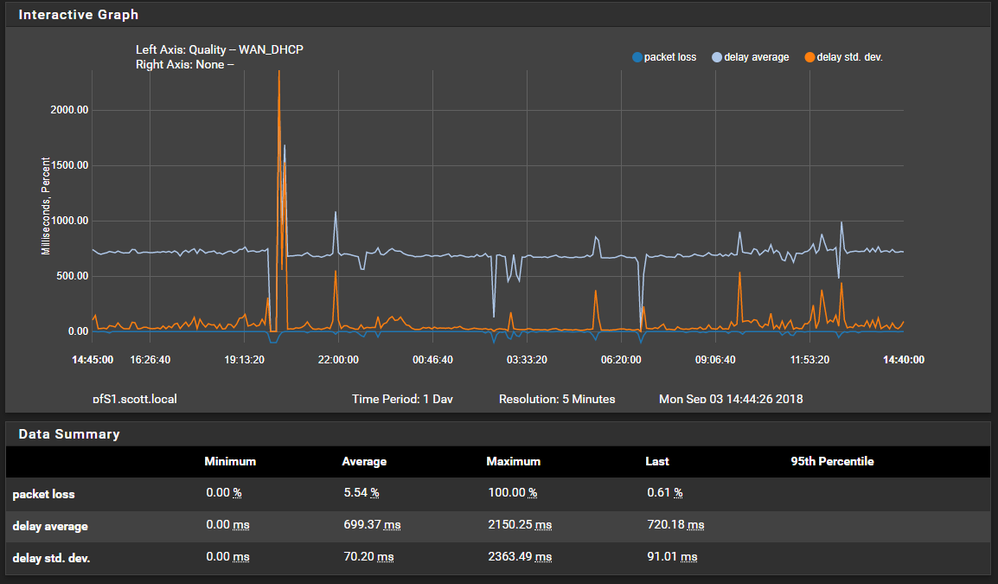Select the delay average row label

tap(50, 526)
